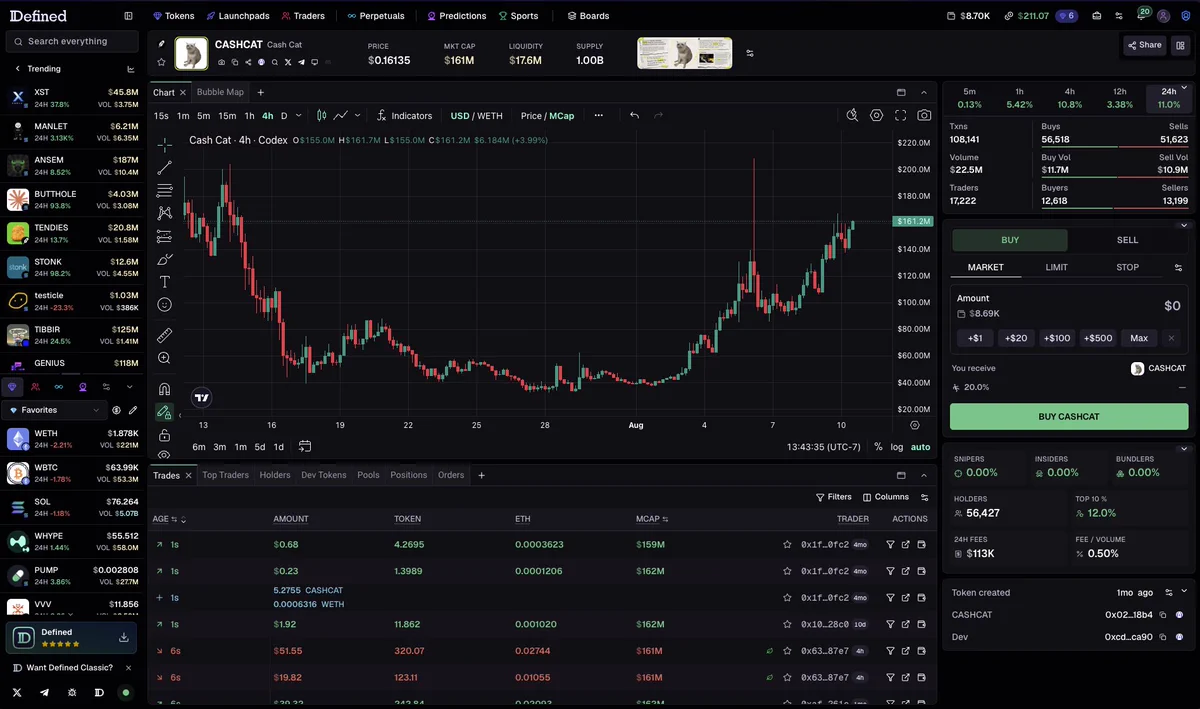This screenshot has height=709, width=1200.
Task: Expand the Token created panel chevron
Action: click(x=1184, y=592)
